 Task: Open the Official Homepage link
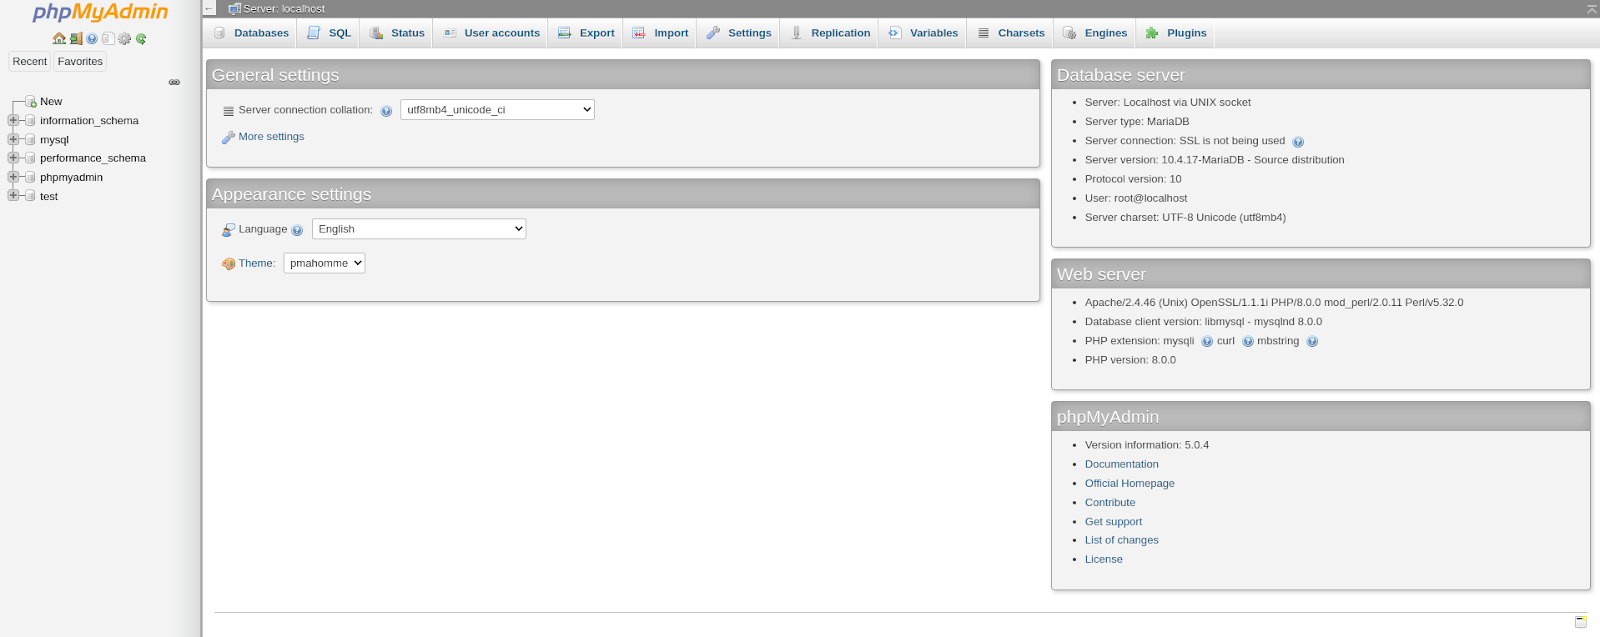pyautogui.click(x=1129, y=483)
